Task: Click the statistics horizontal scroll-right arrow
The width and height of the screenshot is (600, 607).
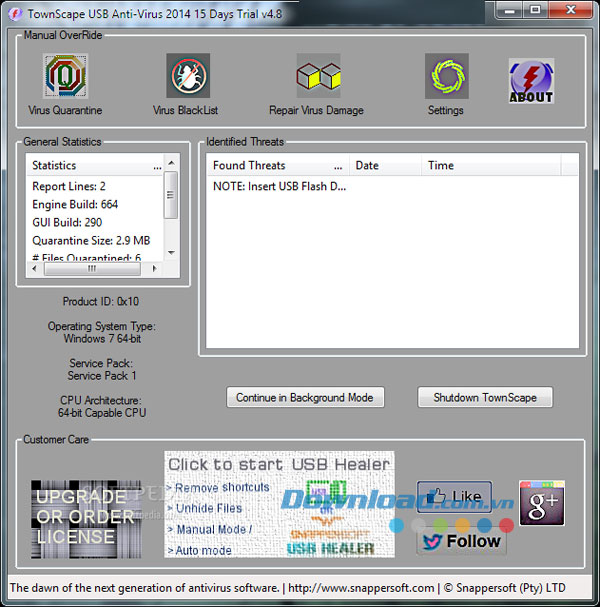Action: pos(155,268)
